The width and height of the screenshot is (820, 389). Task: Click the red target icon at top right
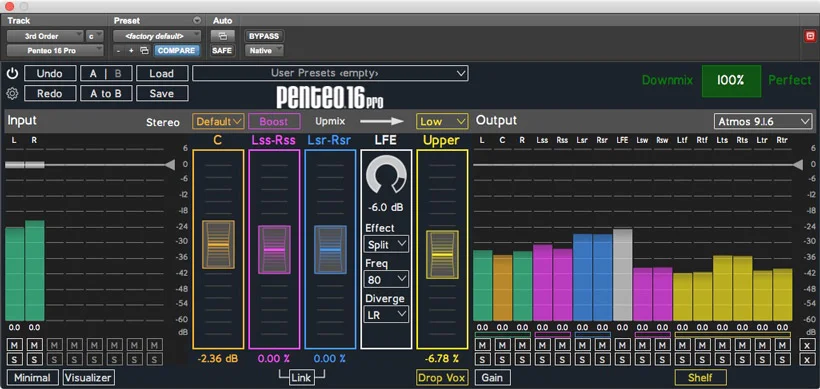(x=810, y=36)
